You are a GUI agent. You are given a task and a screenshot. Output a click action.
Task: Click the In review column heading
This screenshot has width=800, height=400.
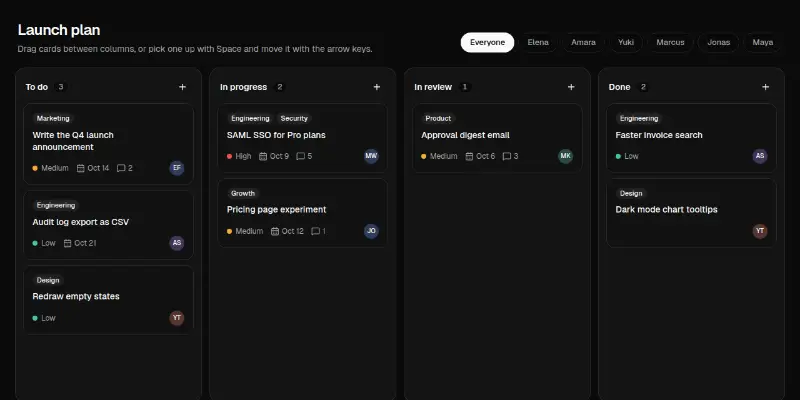433,87
